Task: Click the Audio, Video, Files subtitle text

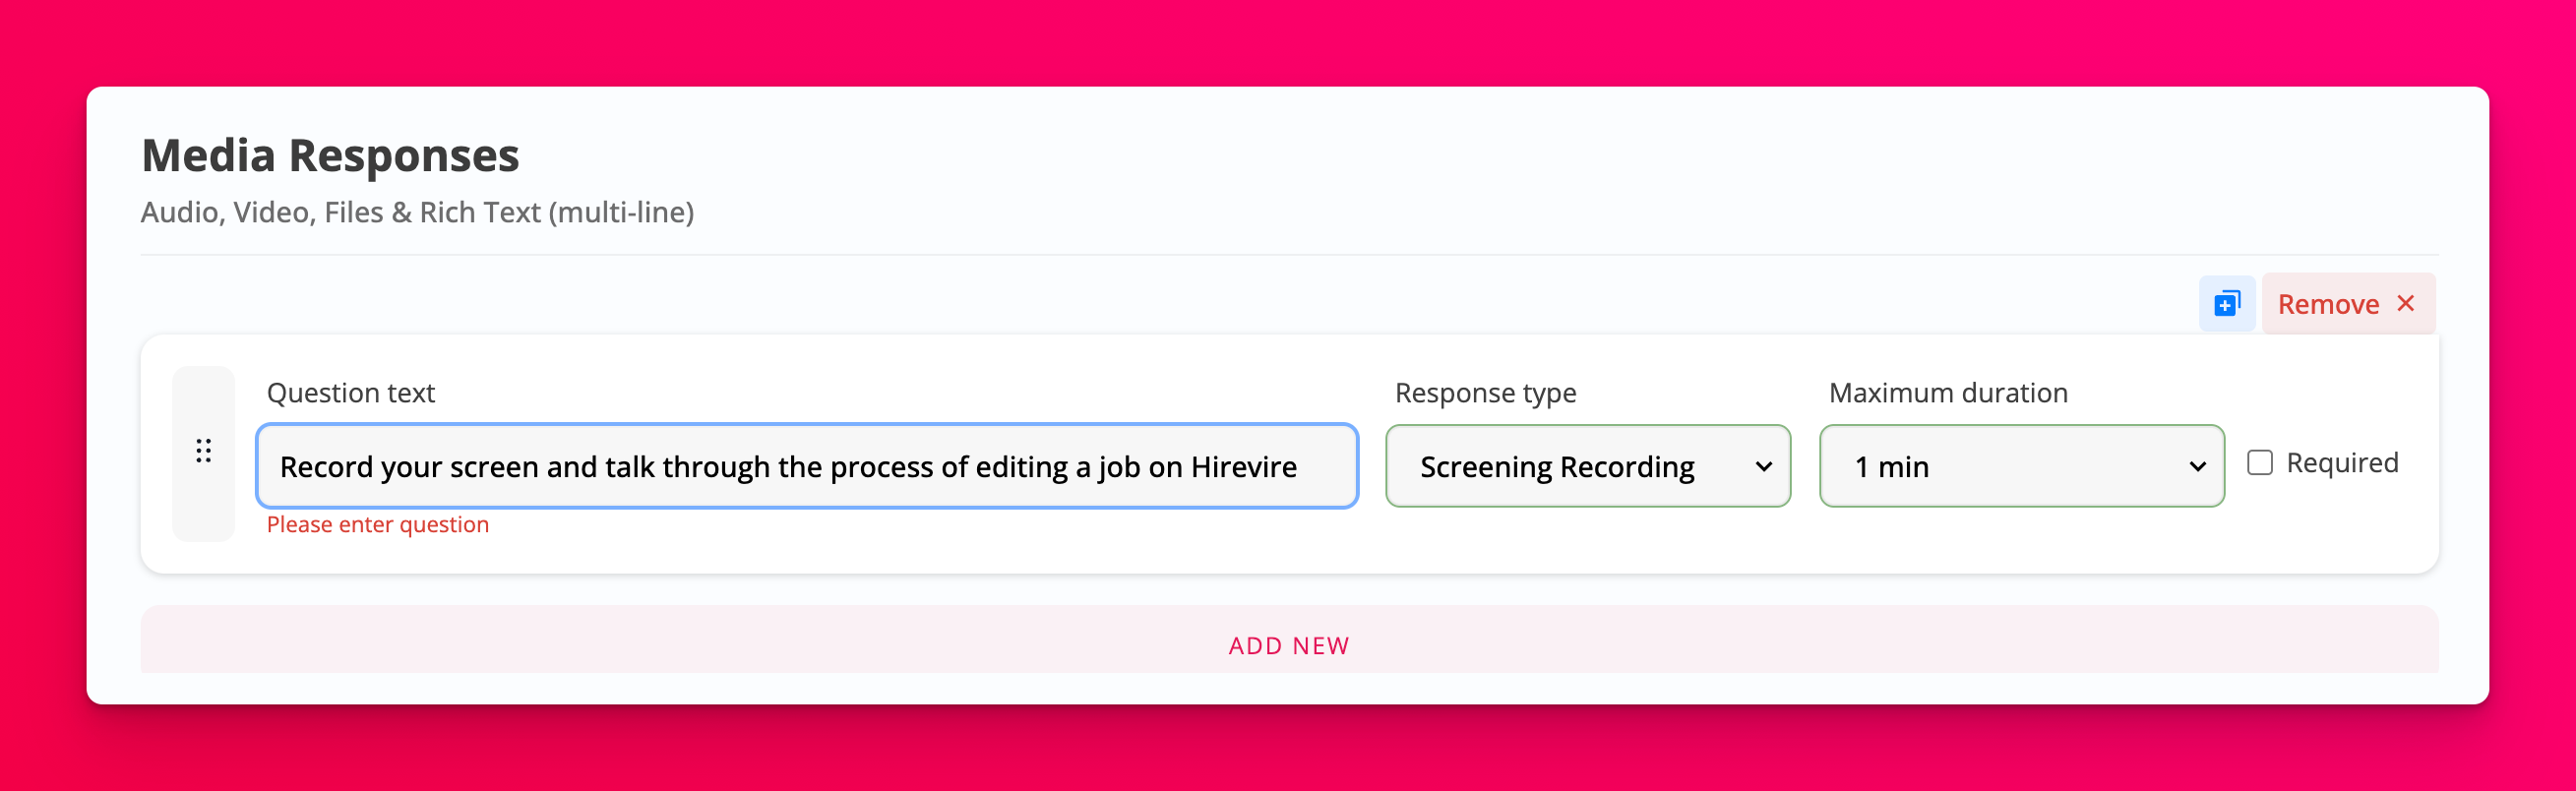Action: [417, 212]
